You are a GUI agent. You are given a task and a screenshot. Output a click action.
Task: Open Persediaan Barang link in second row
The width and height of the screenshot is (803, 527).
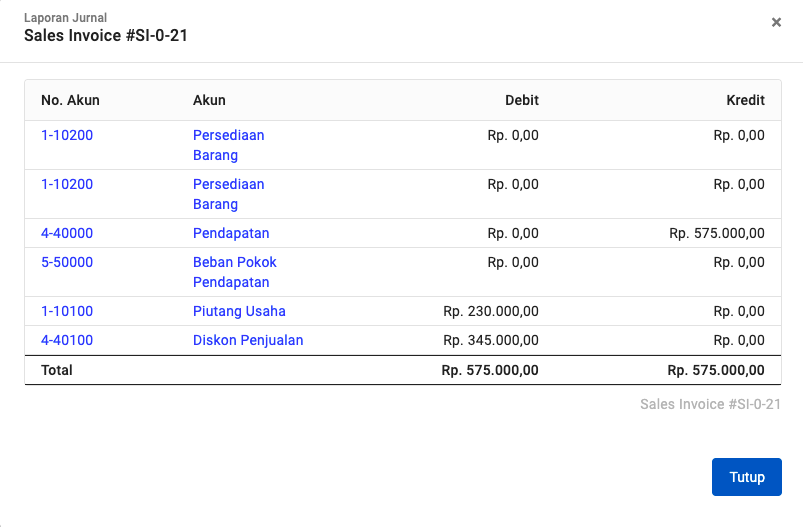point(228,194)
